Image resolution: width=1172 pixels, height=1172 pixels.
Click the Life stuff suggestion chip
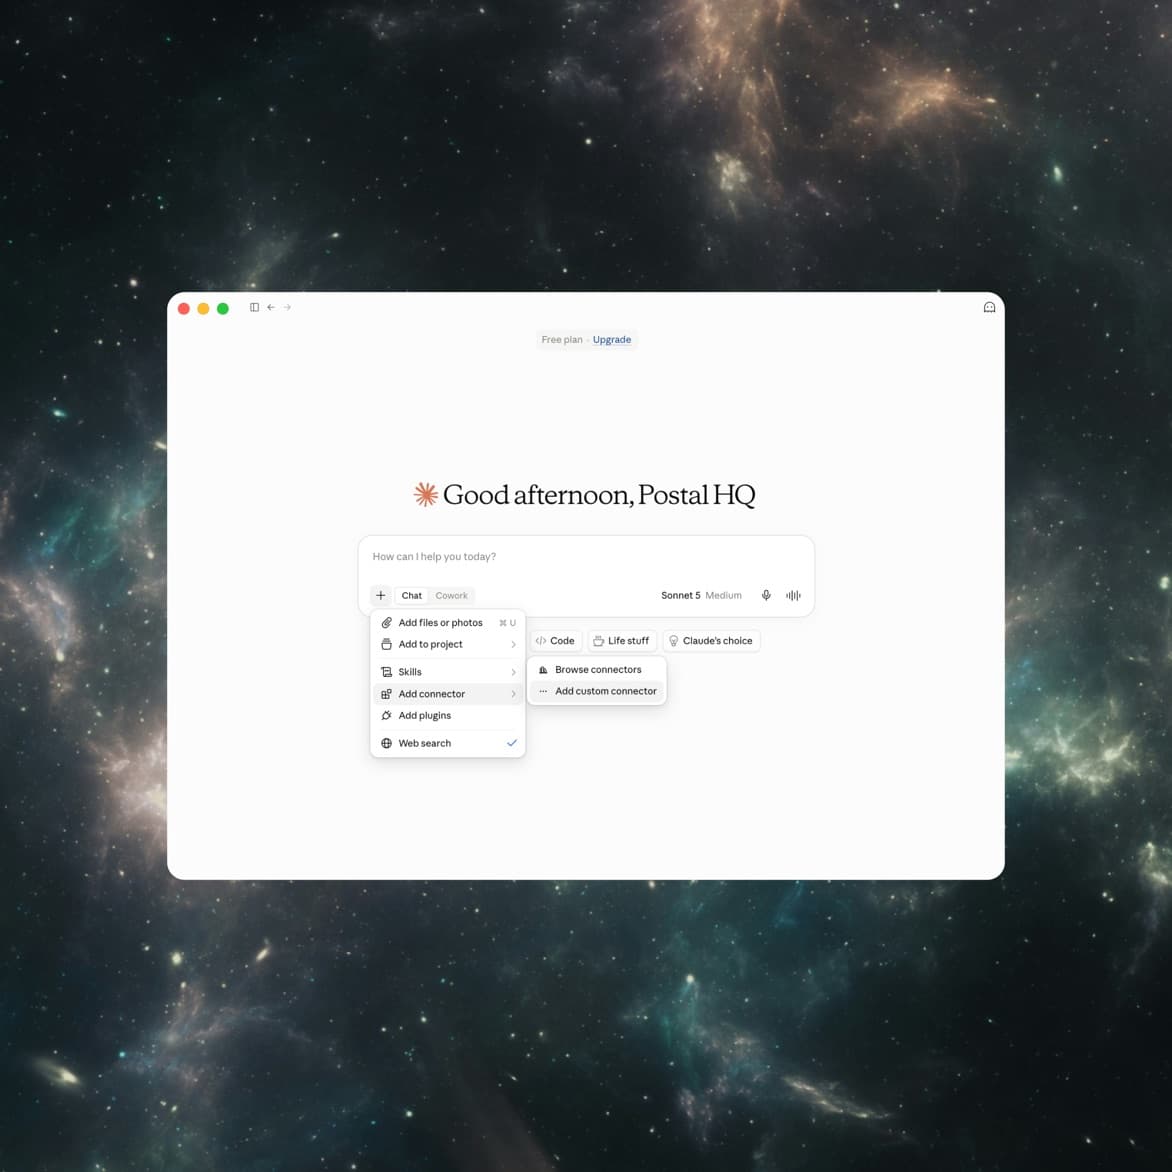pos(621,641)
